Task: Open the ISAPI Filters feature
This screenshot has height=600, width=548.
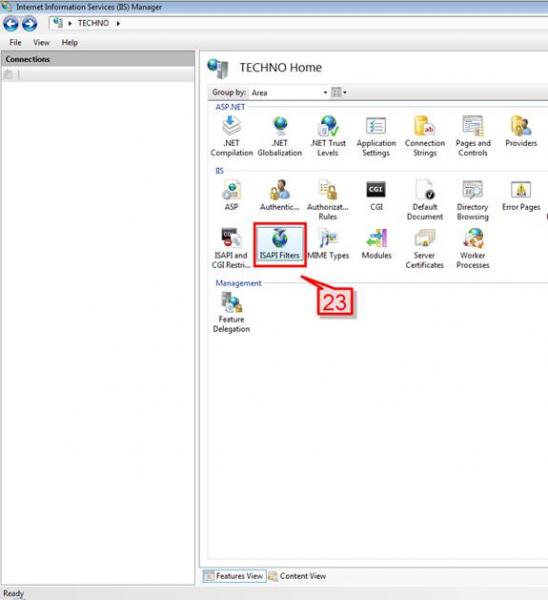Action: (x=280, y=244)
